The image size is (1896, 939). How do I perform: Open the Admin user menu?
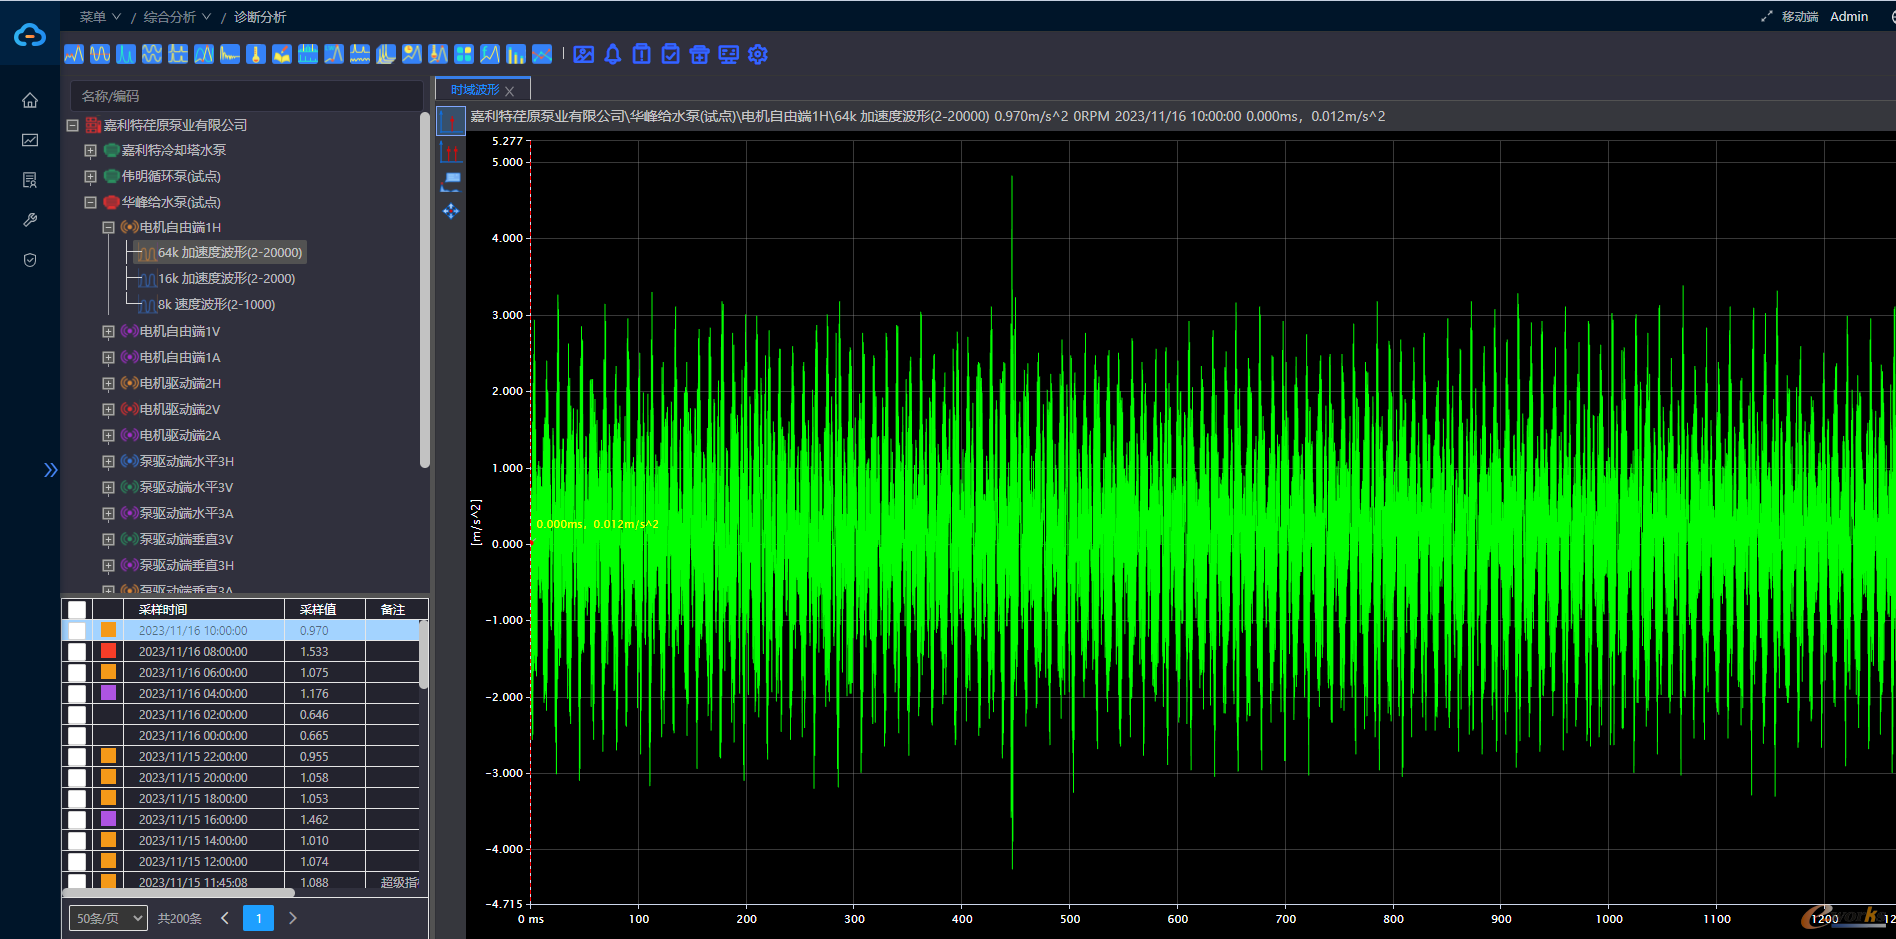1849,17
